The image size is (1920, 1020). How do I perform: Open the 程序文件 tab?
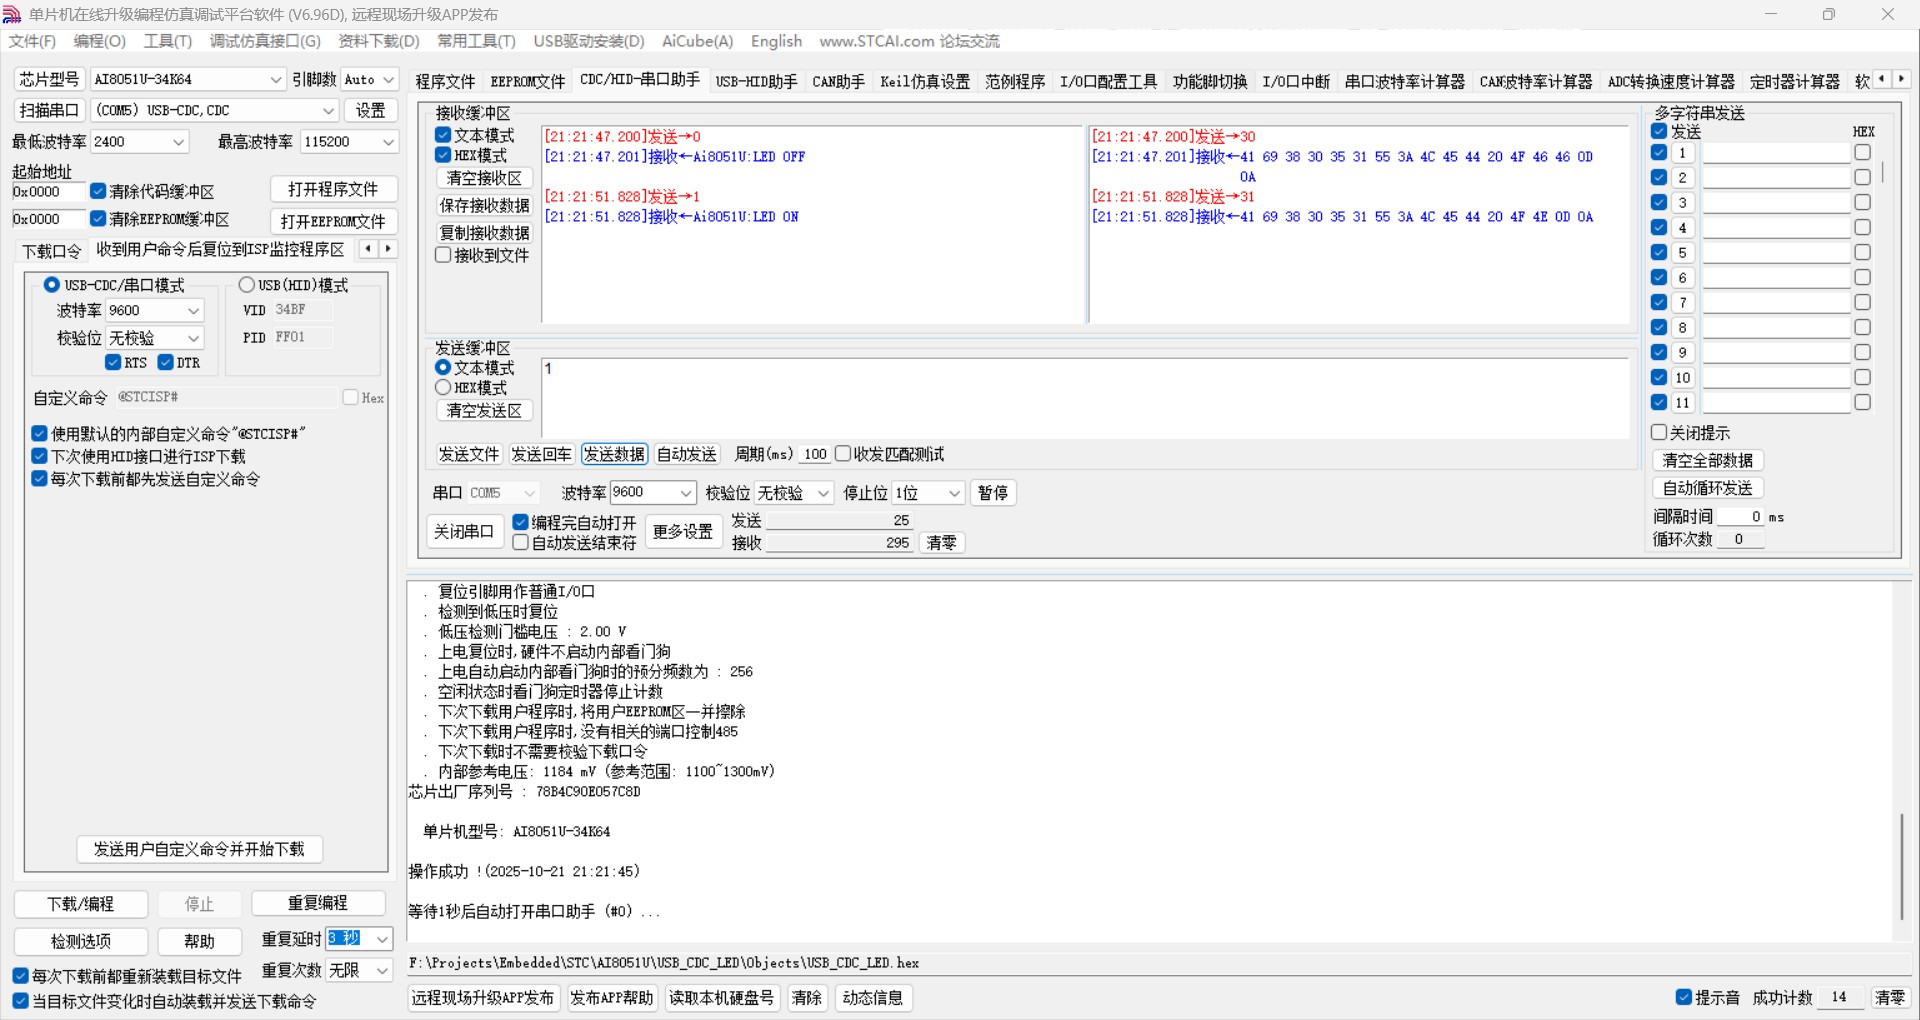coord(445,81)
